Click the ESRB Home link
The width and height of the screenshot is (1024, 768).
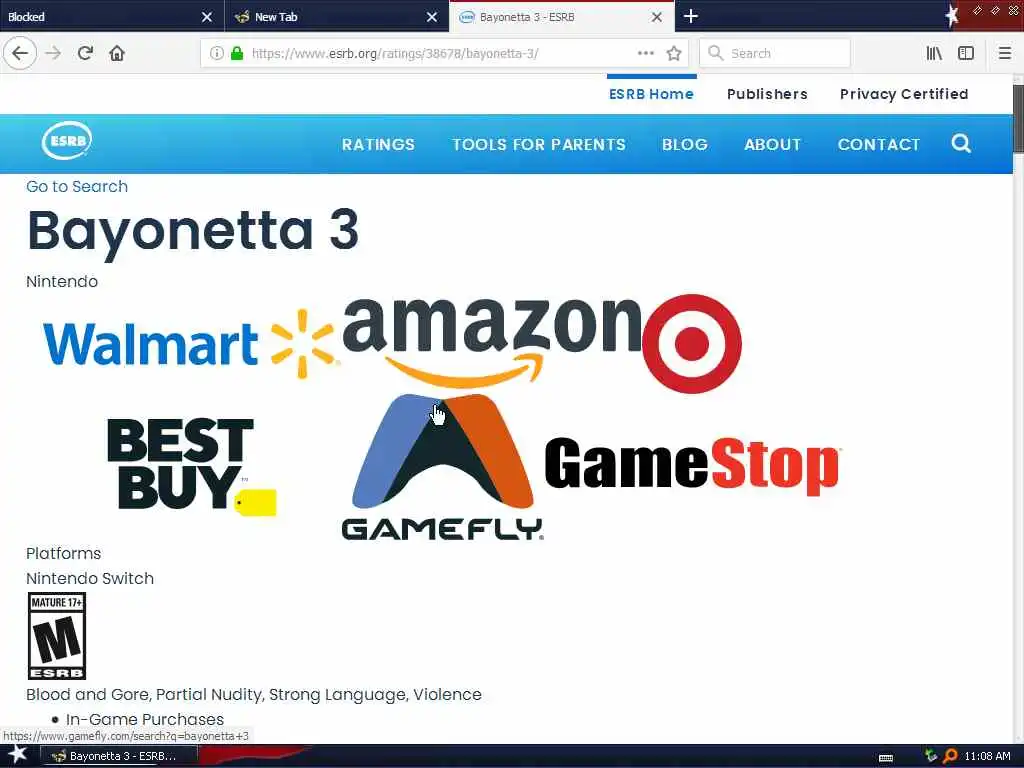[651, 94]
